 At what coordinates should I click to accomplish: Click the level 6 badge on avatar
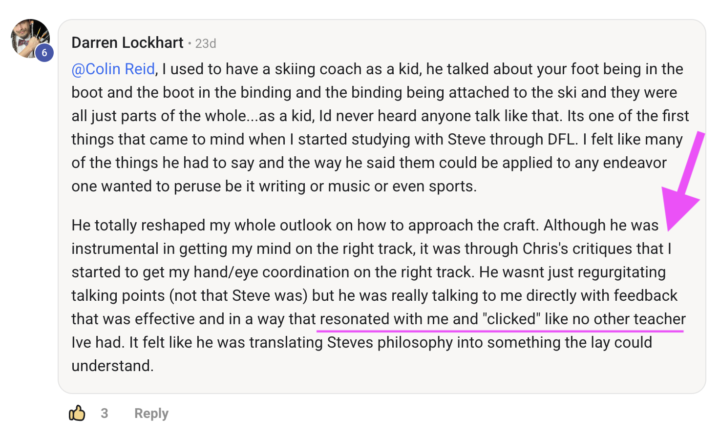click(x=43, y=54)
